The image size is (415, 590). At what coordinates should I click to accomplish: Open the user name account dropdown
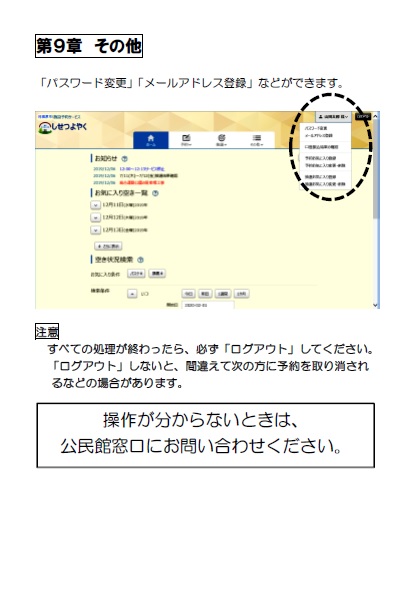[x=333, y=117]
